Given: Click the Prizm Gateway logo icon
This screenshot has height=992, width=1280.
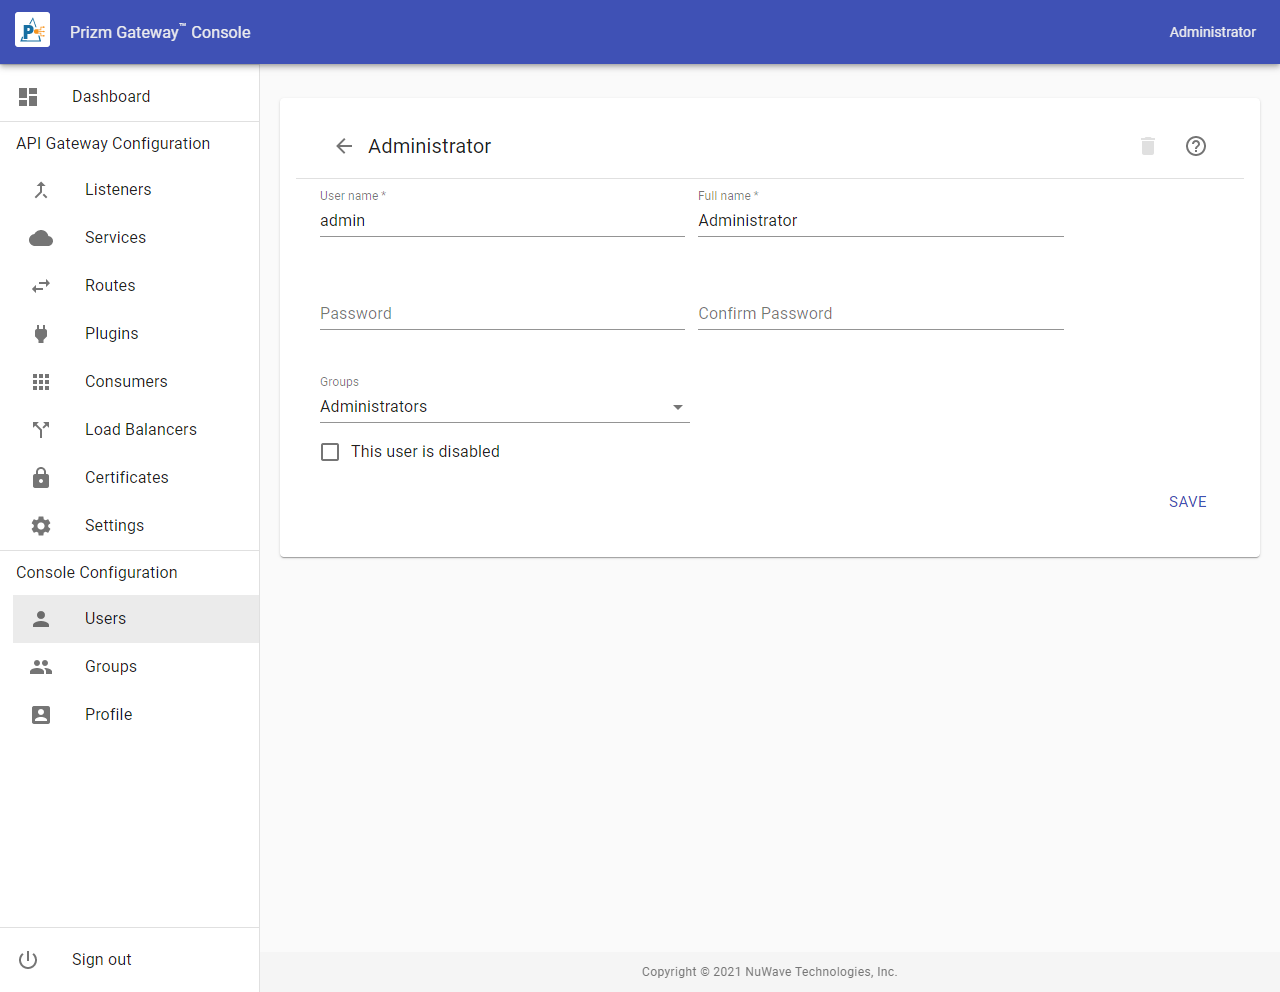Looking at the screenshot, I should [32, 32].
